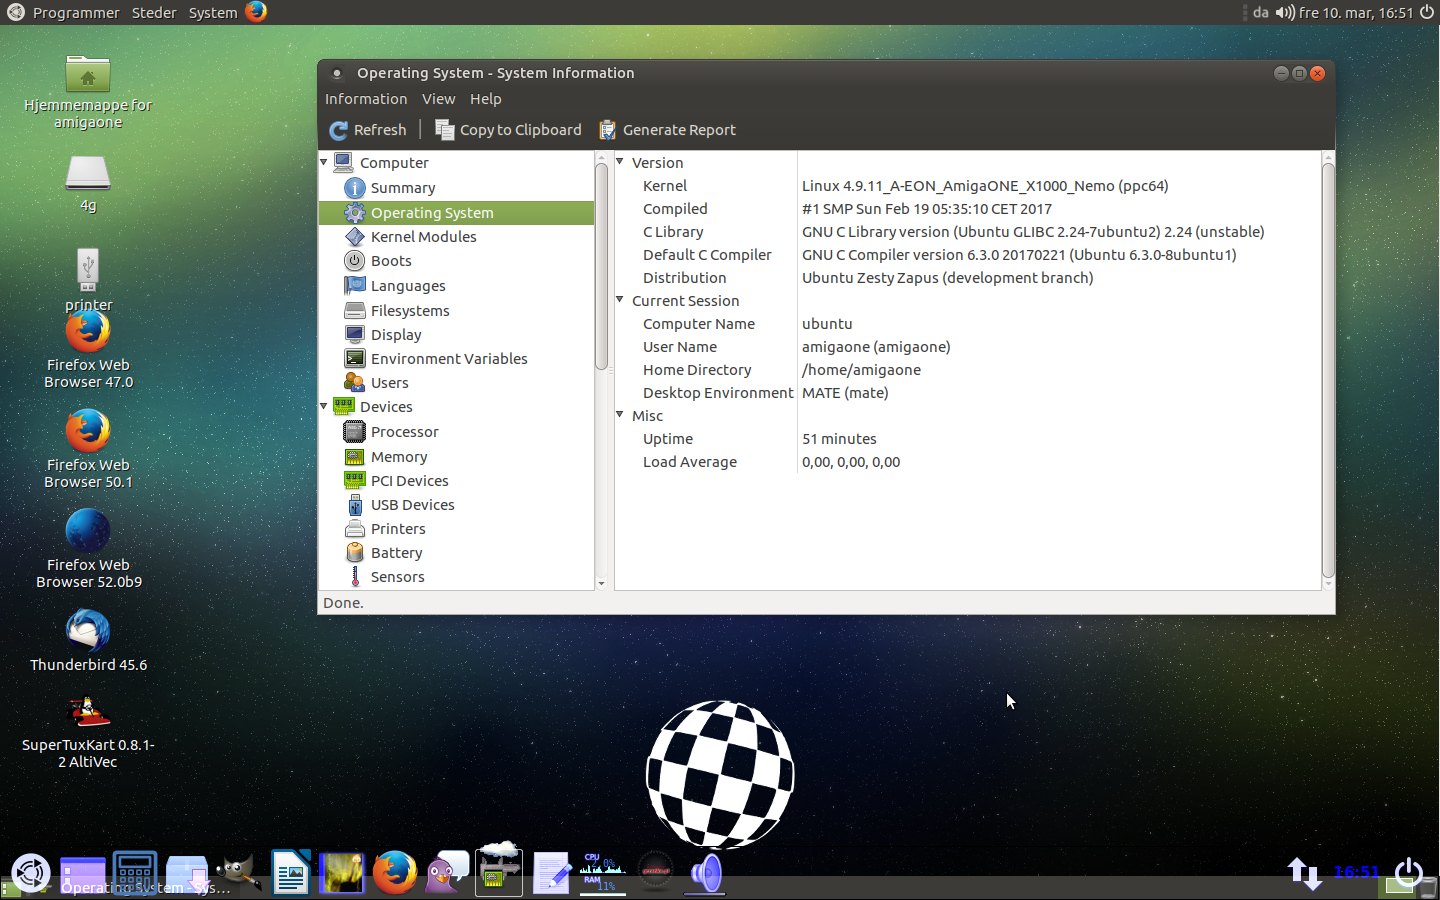
Task: Select USB Devices in the sidebar
Action: pos(412,505)
